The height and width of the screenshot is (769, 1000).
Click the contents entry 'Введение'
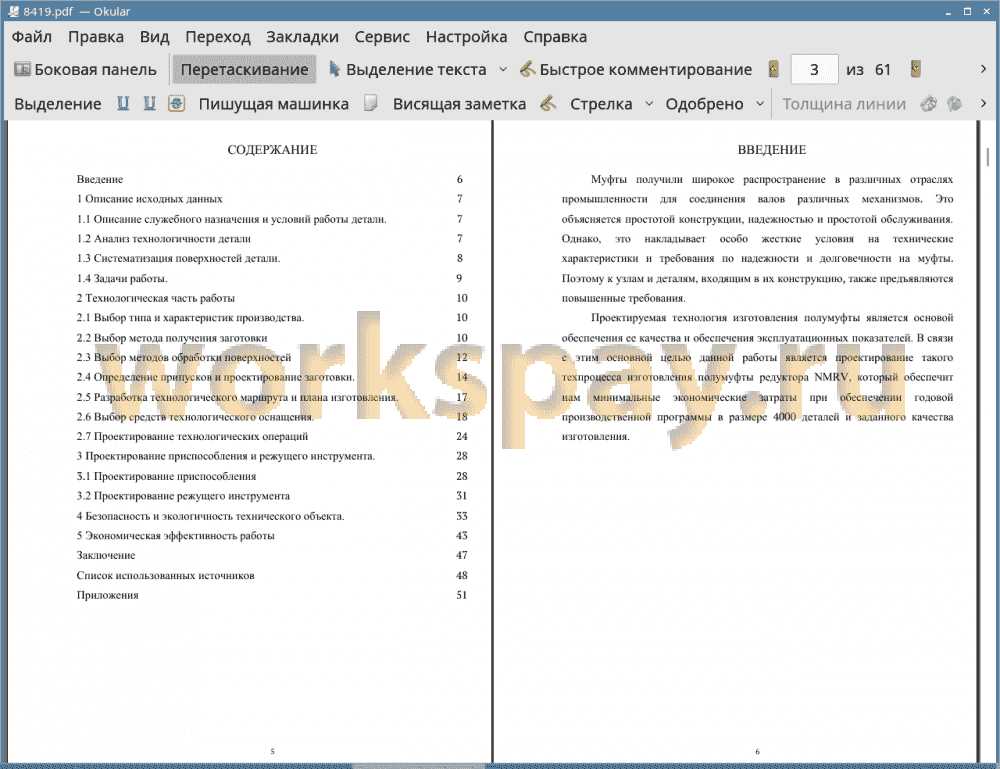tap(99, 180)
